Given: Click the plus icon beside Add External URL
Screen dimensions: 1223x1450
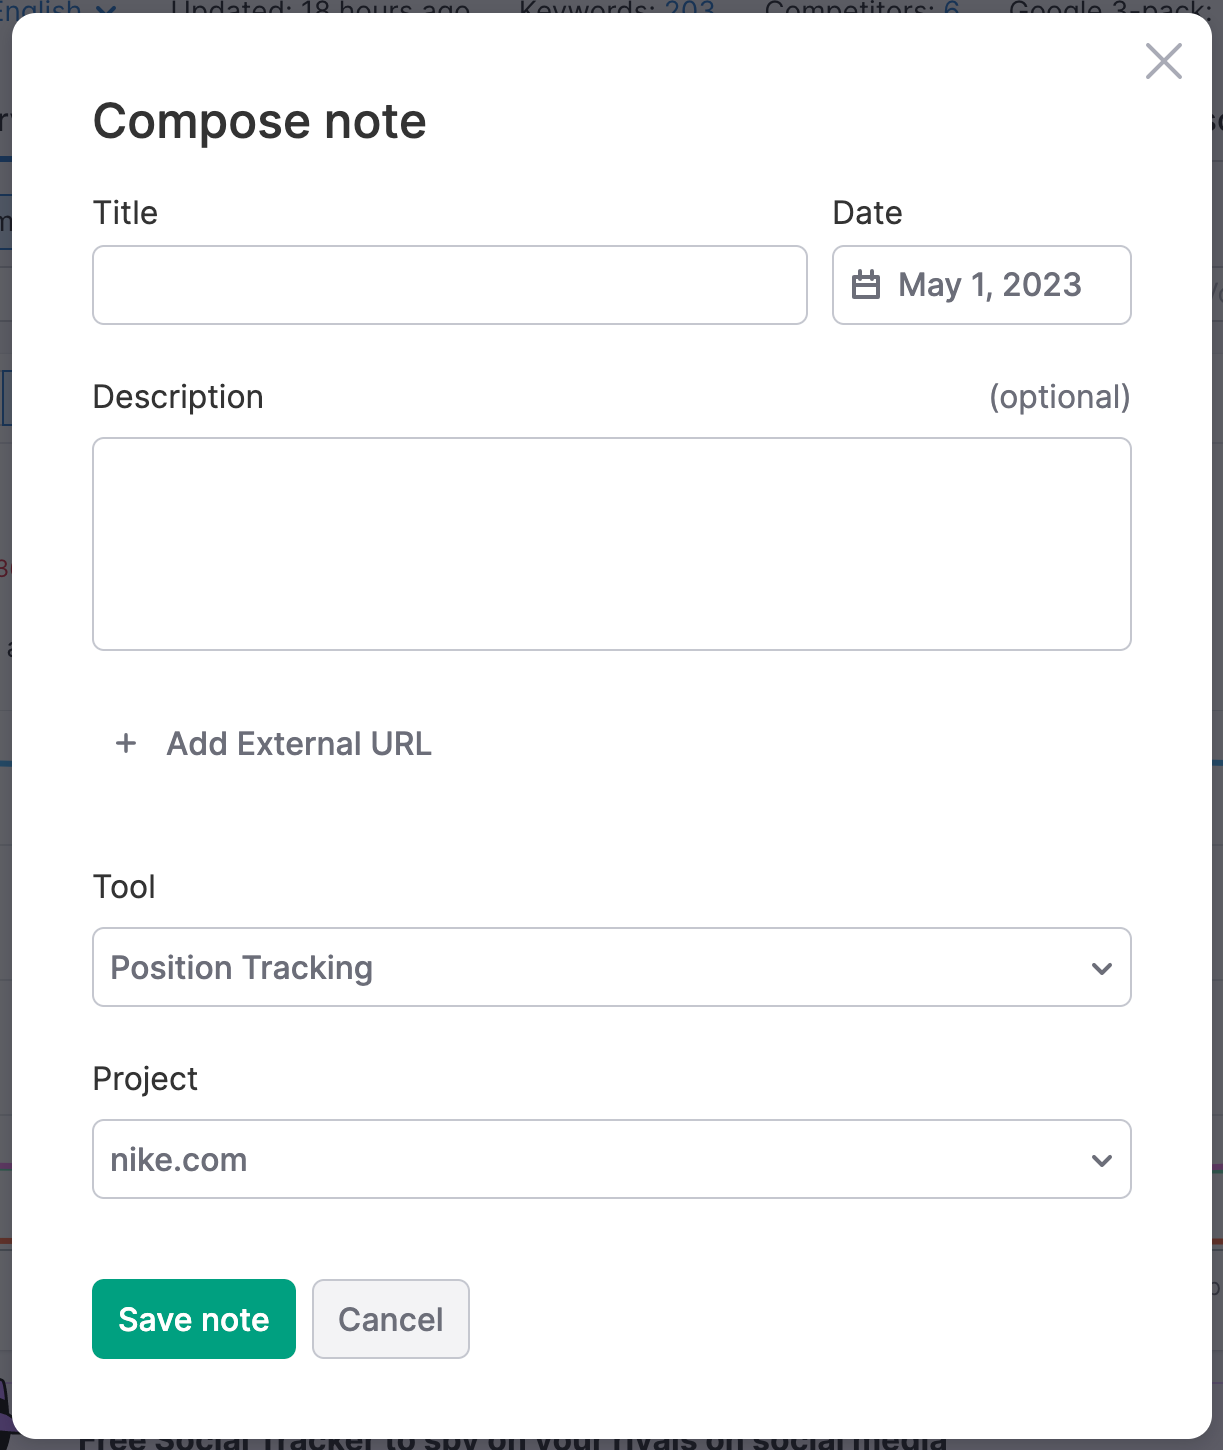Looking at the screenshot, I should (126, 744).
